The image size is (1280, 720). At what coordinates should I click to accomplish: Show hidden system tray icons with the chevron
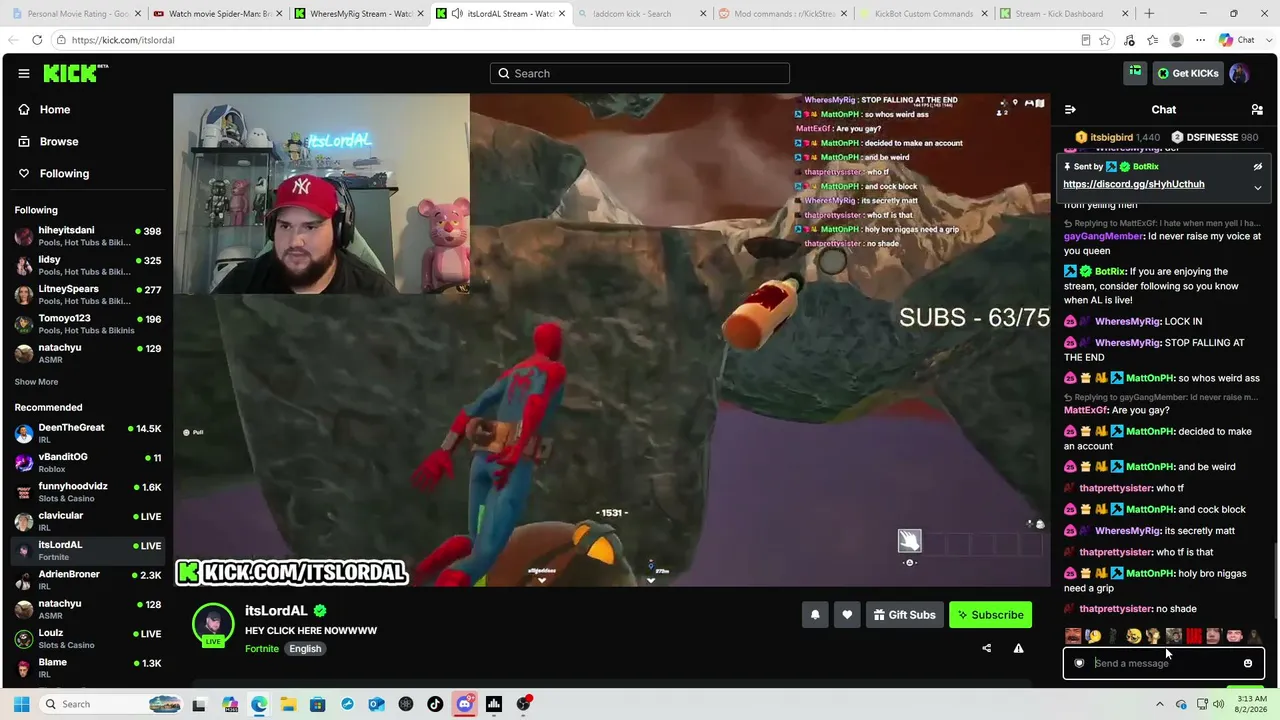[x=1160, y=704]
